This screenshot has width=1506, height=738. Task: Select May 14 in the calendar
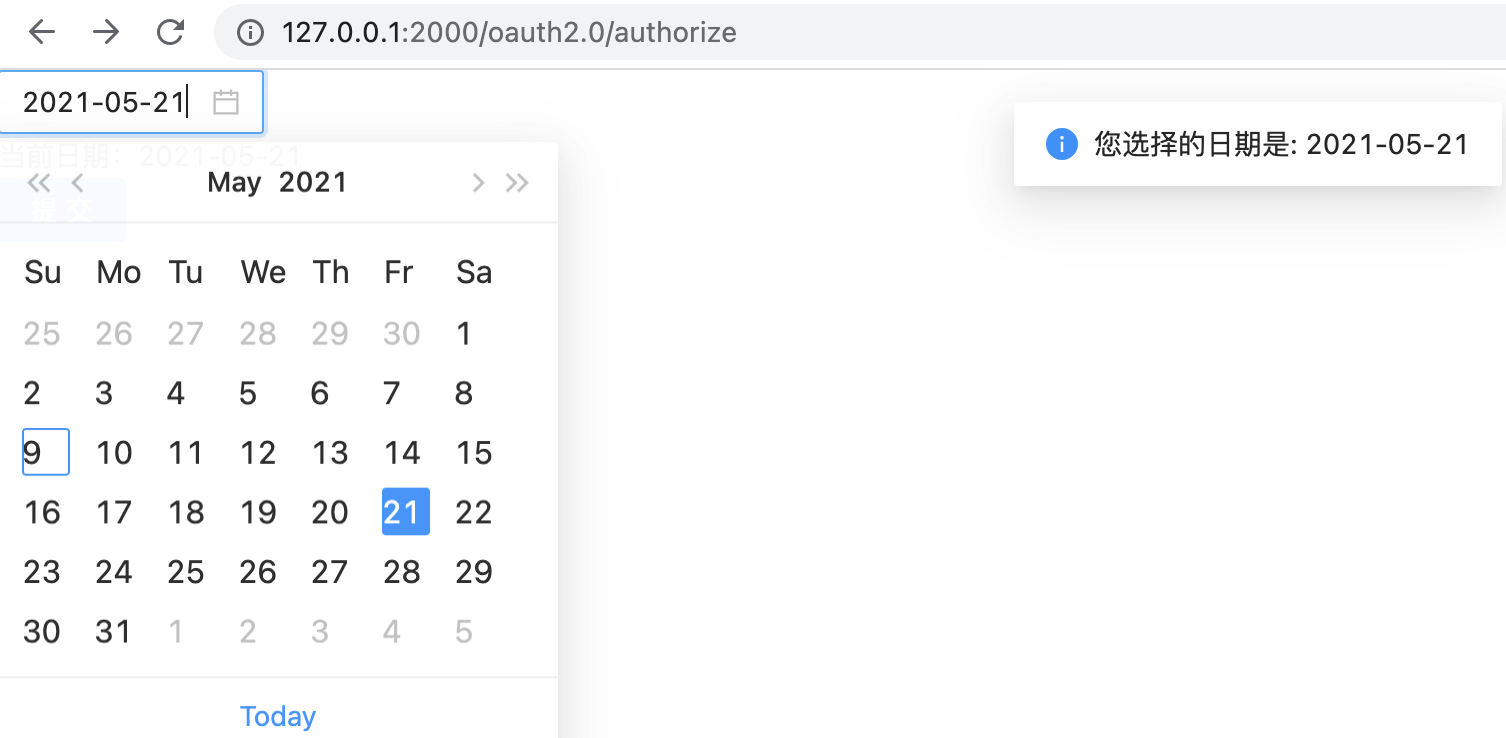pos(402,453)
